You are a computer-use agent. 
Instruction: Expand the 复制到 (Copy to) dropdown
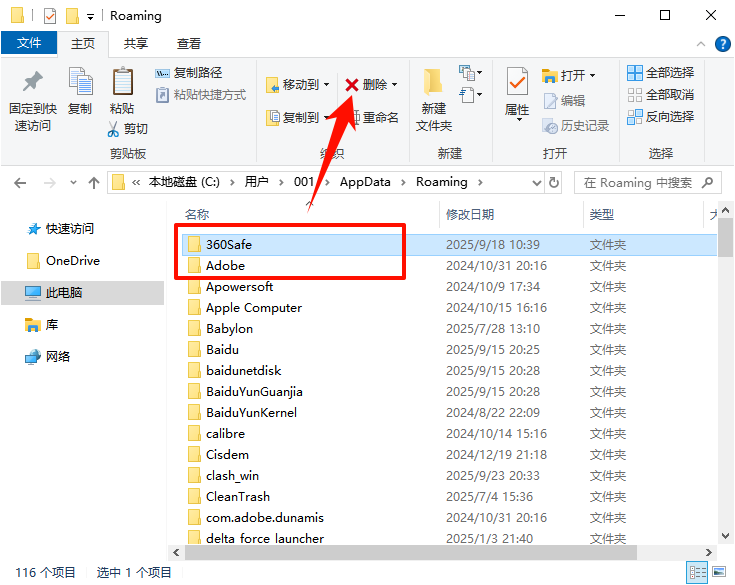point(326,118)
